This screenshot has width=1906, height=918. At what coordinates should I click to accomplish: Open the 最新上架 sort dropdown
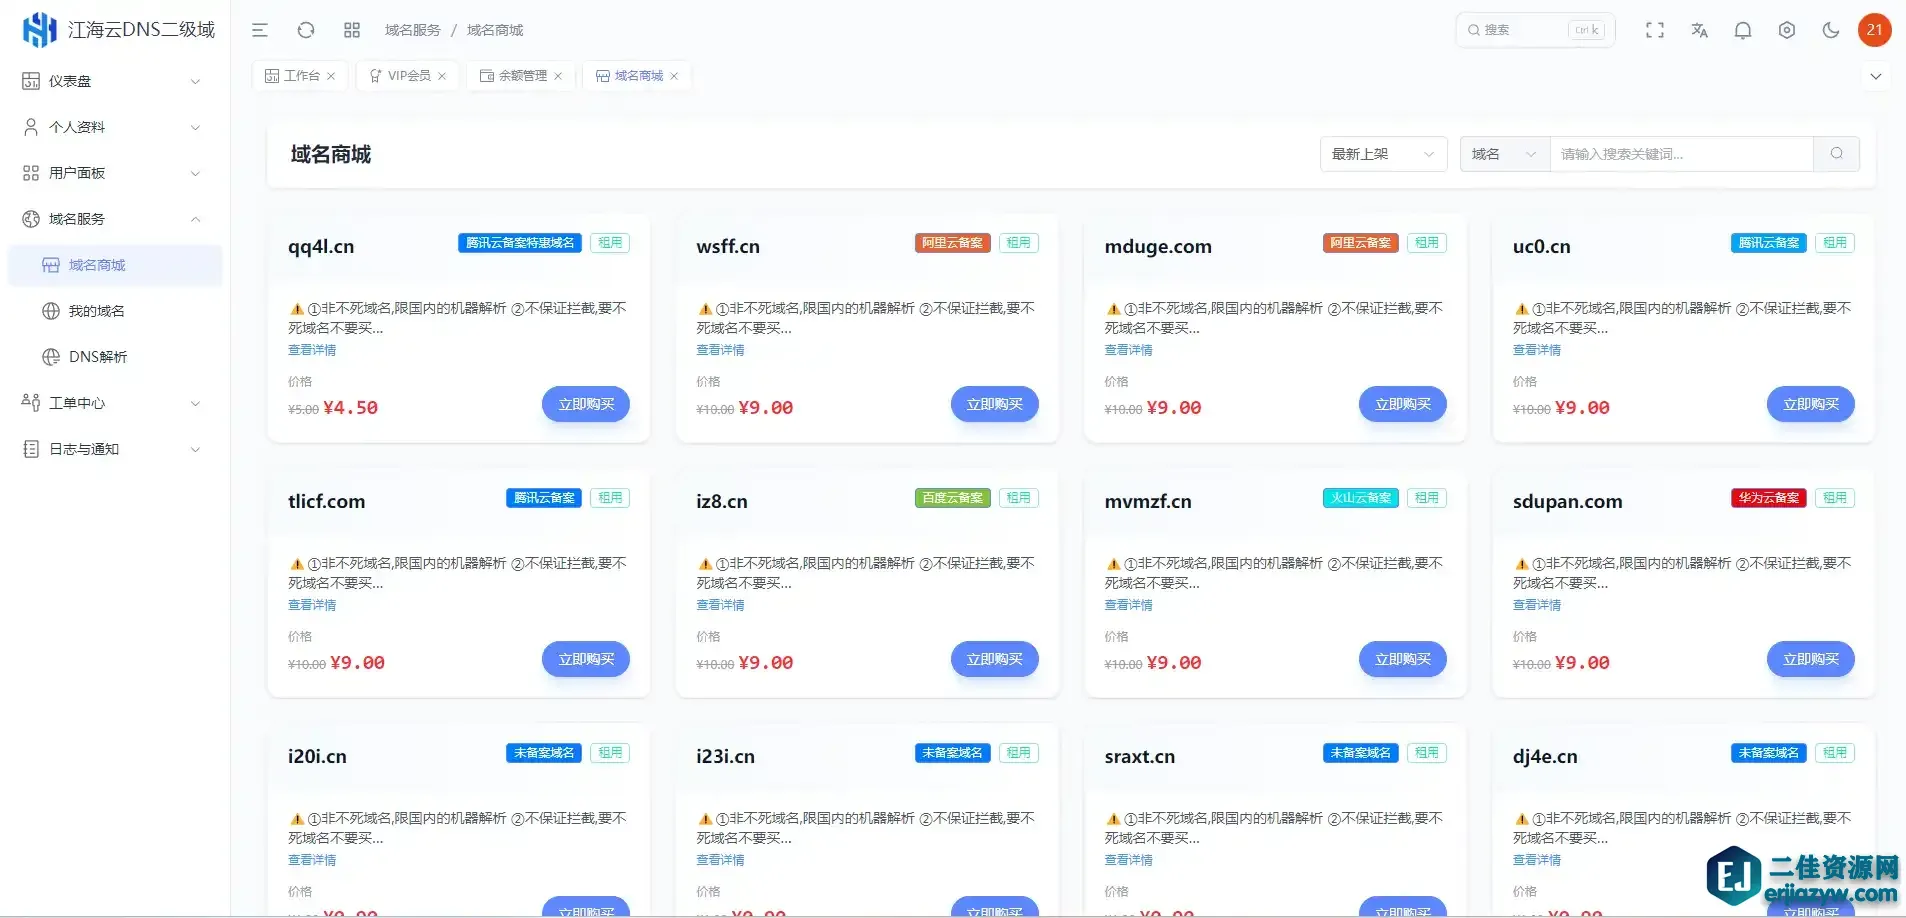tap(1383, 154)
